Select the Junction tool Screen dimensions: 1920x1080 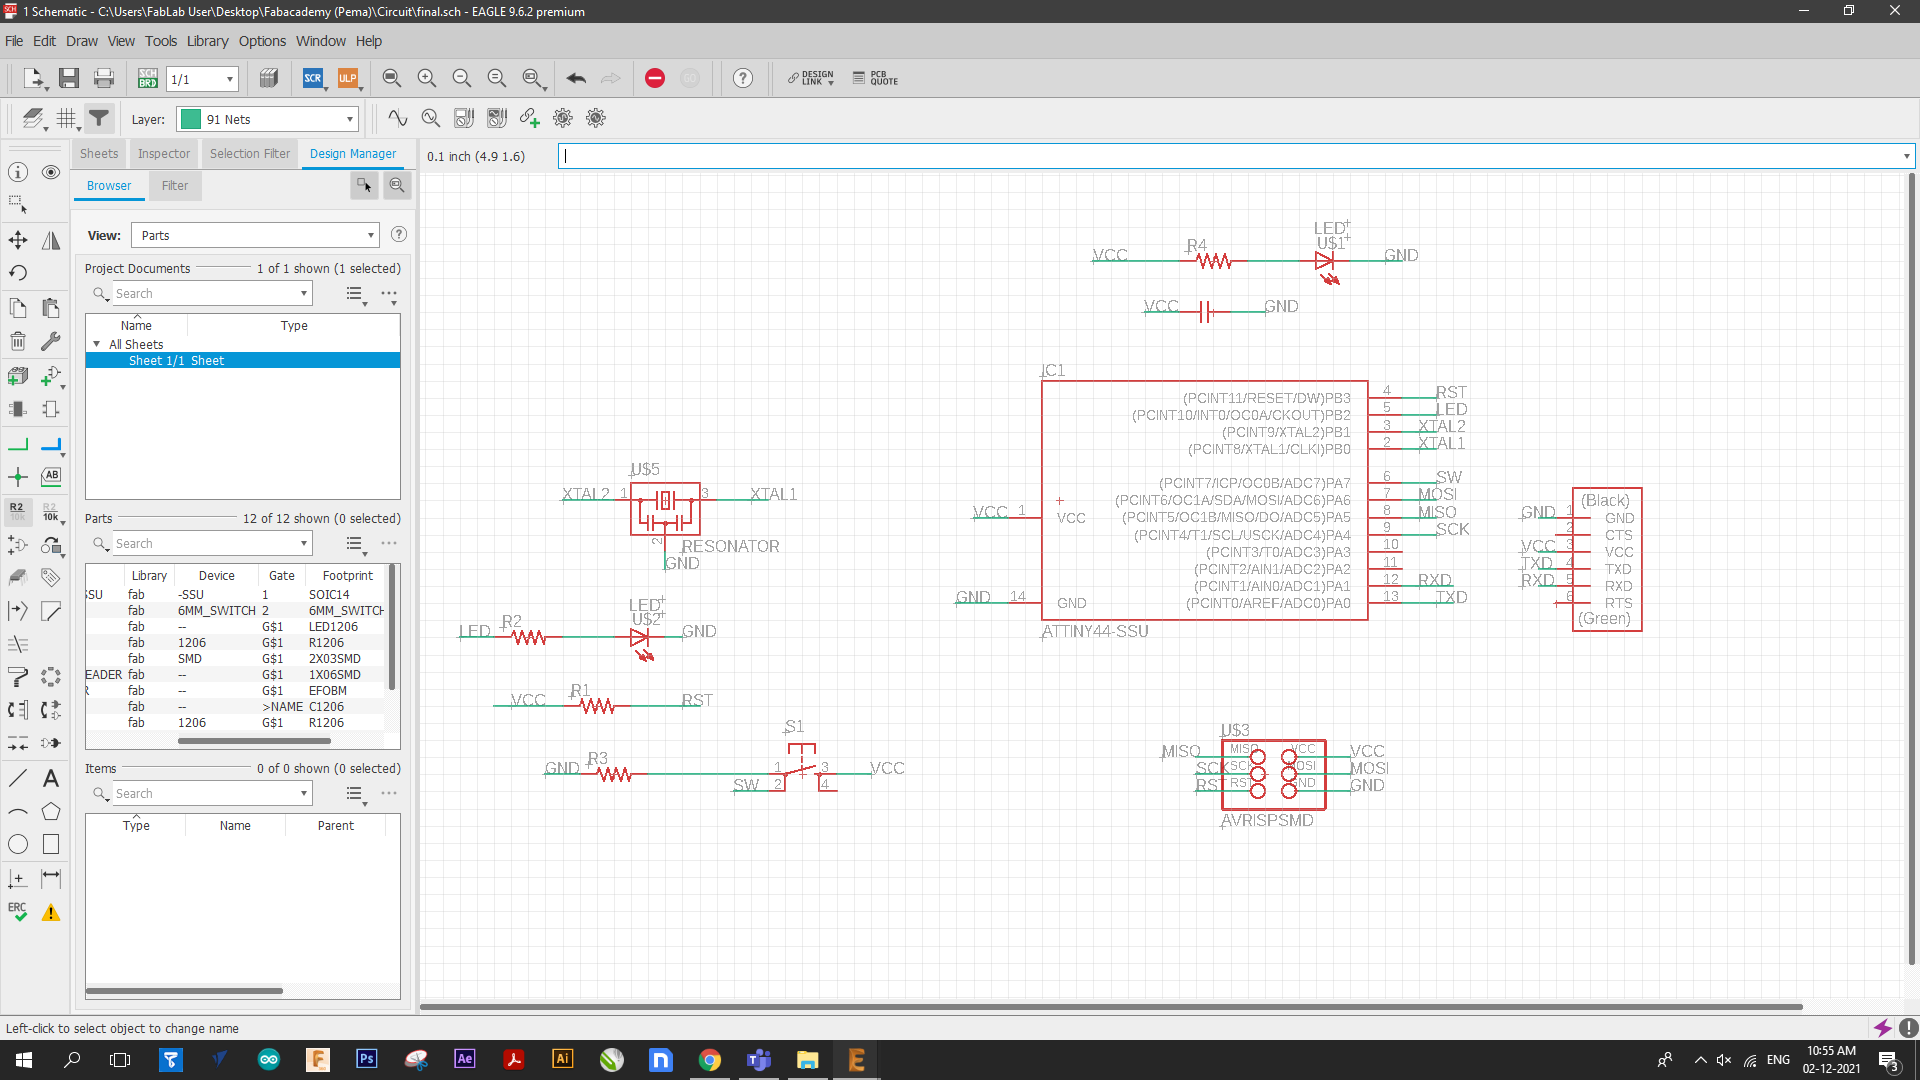[18, 477]
